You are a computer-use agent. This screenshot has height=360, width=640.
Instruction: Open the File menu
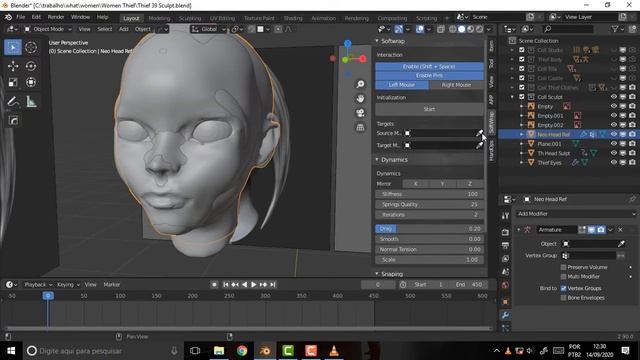click(x=20, y=17)
